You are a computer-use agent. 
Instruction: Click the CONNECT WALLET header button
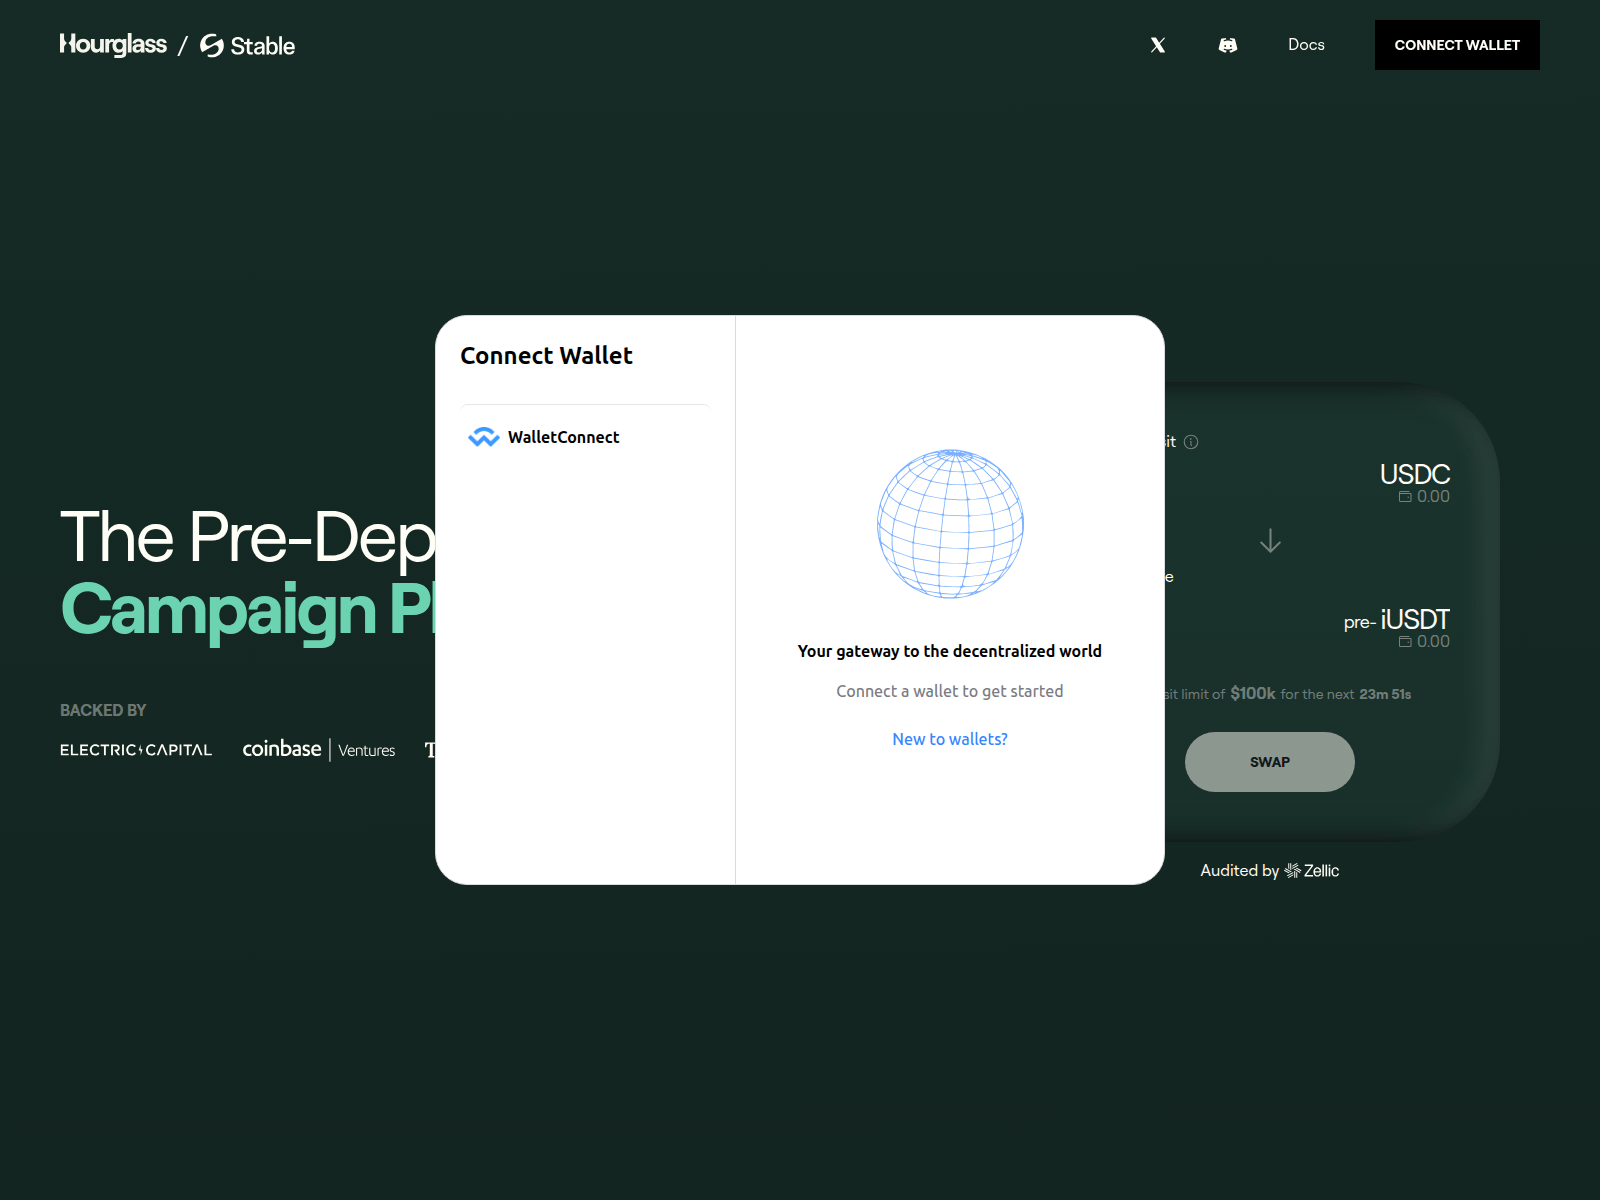[x=1457, y=45]
